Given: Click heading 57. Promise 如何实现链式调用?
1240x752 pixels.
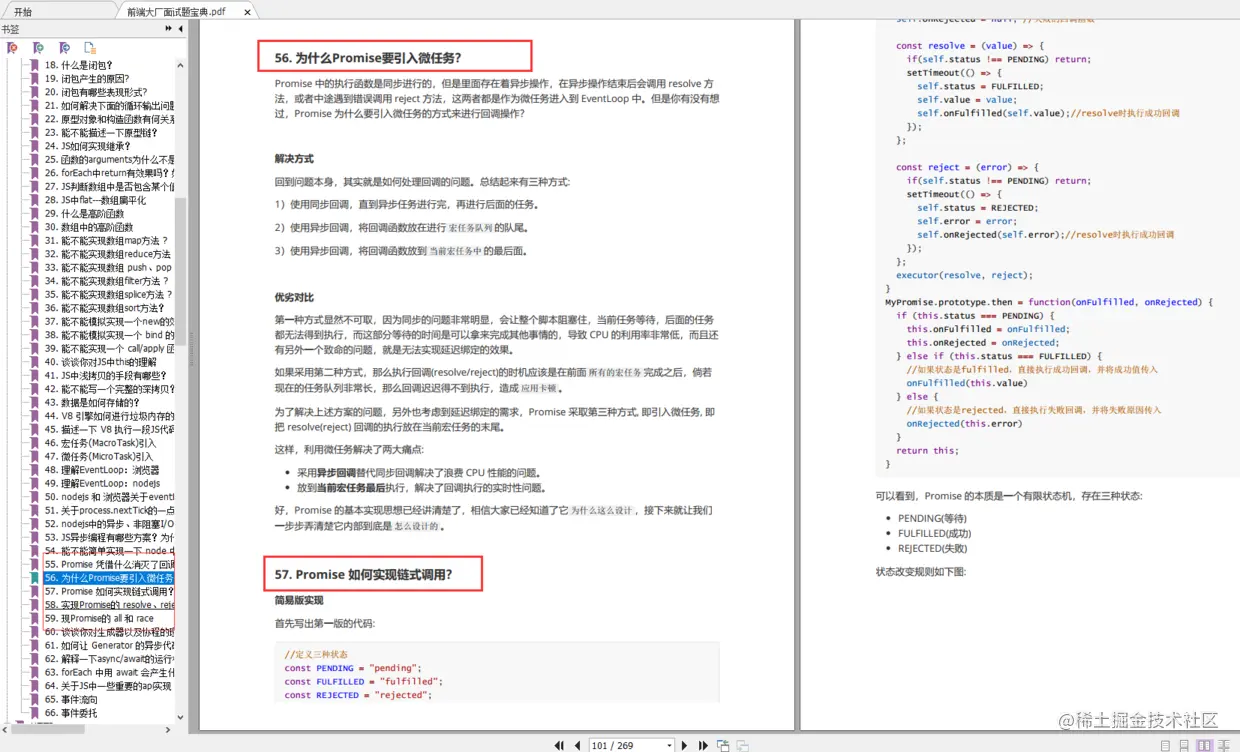Looking at the screenshot, I should 363,574.
